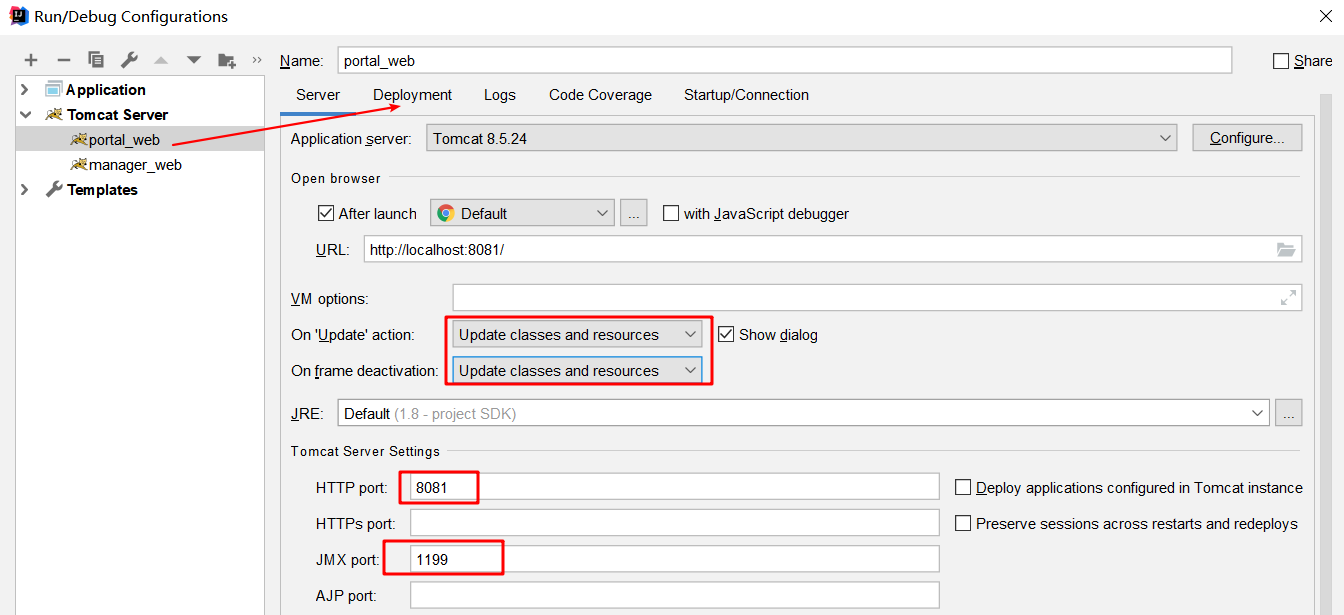Image resolution: width=1344 pixels, height=615 pixels.
Task: Click the Templates wrench icon
Action: tap(54, 189)
